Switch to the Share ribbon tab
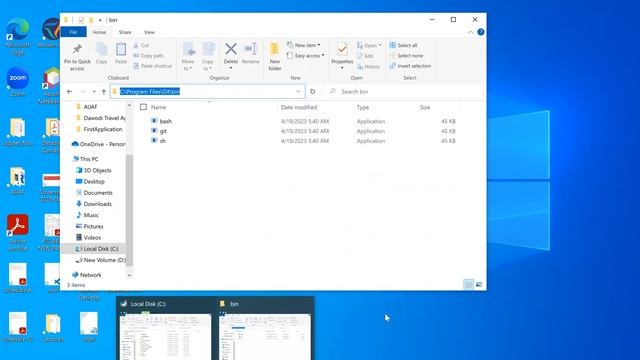This screenshot has height=360, width=640. [125, 32]
